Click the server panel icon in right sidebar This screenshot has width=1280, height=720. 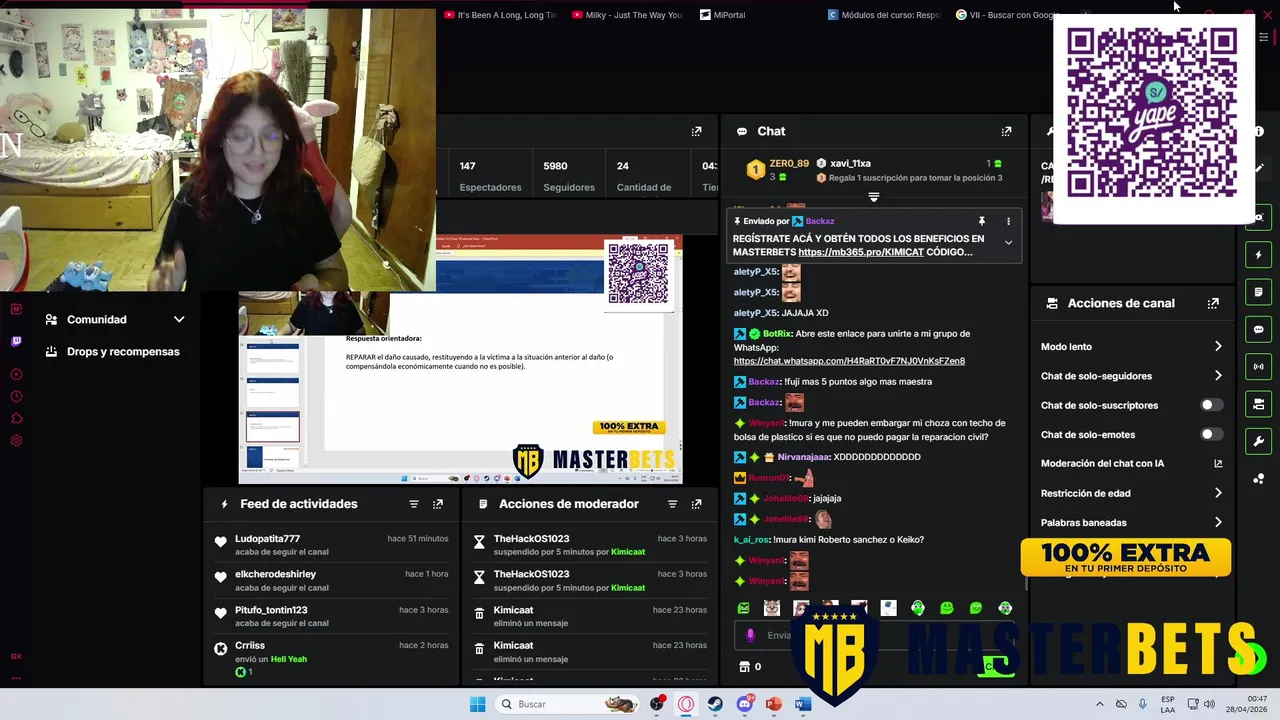[x=1258, y=404]
